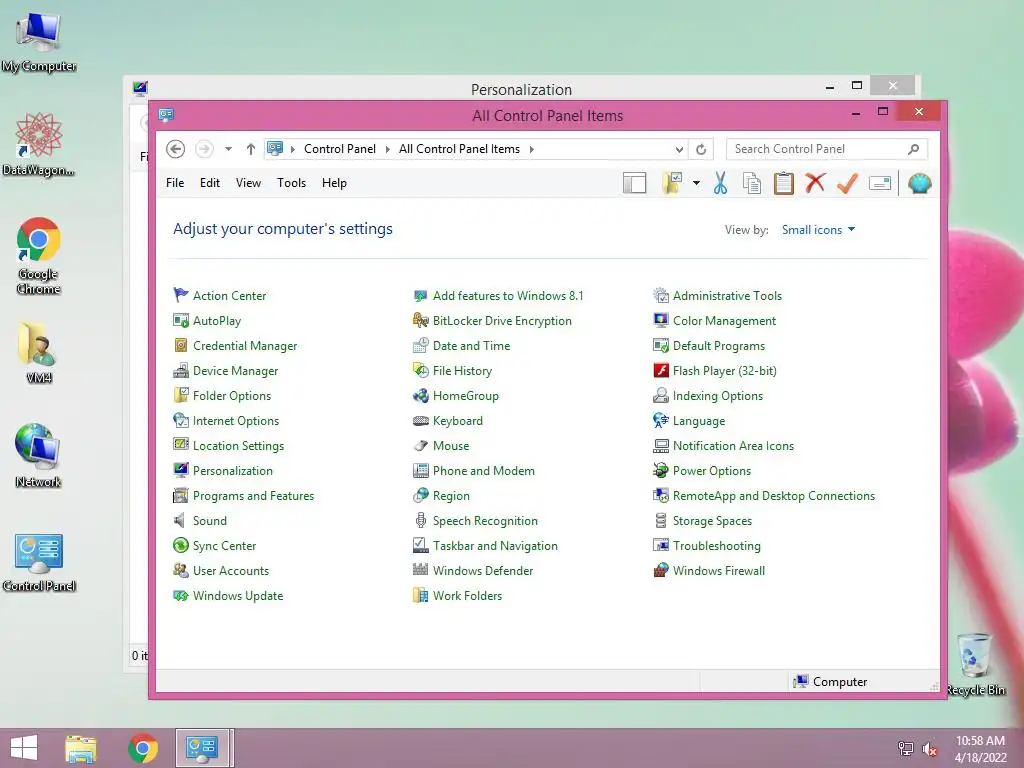Click the muted volume tray icon

coord(930,749)
